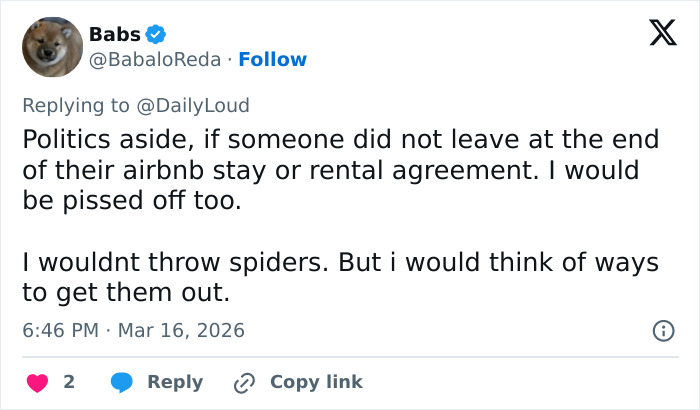Click the chain link icon

pos(244,382)
